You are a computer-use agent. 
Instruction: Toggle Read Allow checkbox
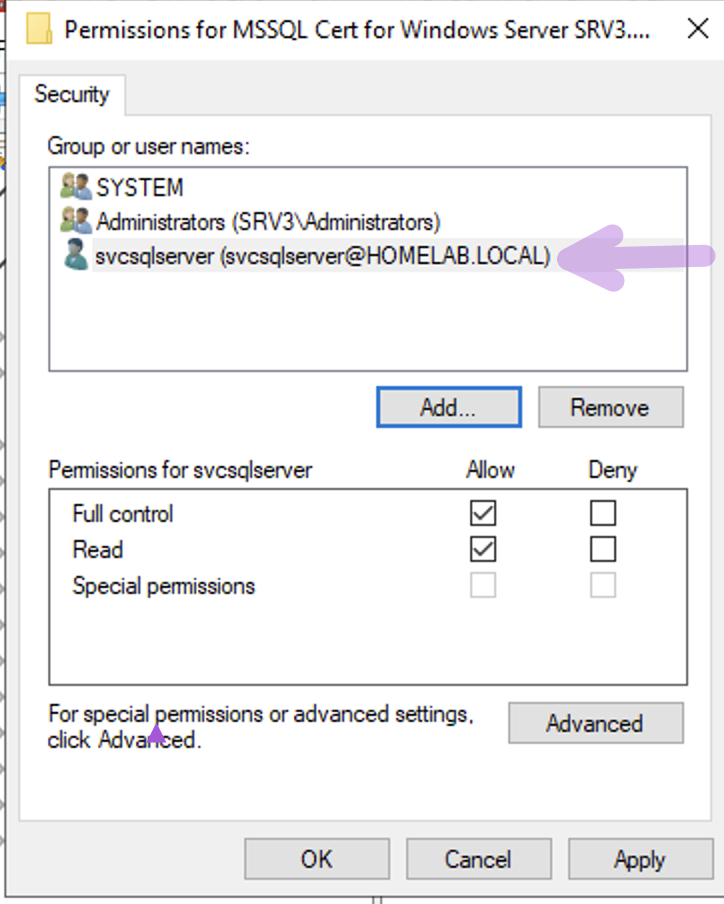(483, 549)
